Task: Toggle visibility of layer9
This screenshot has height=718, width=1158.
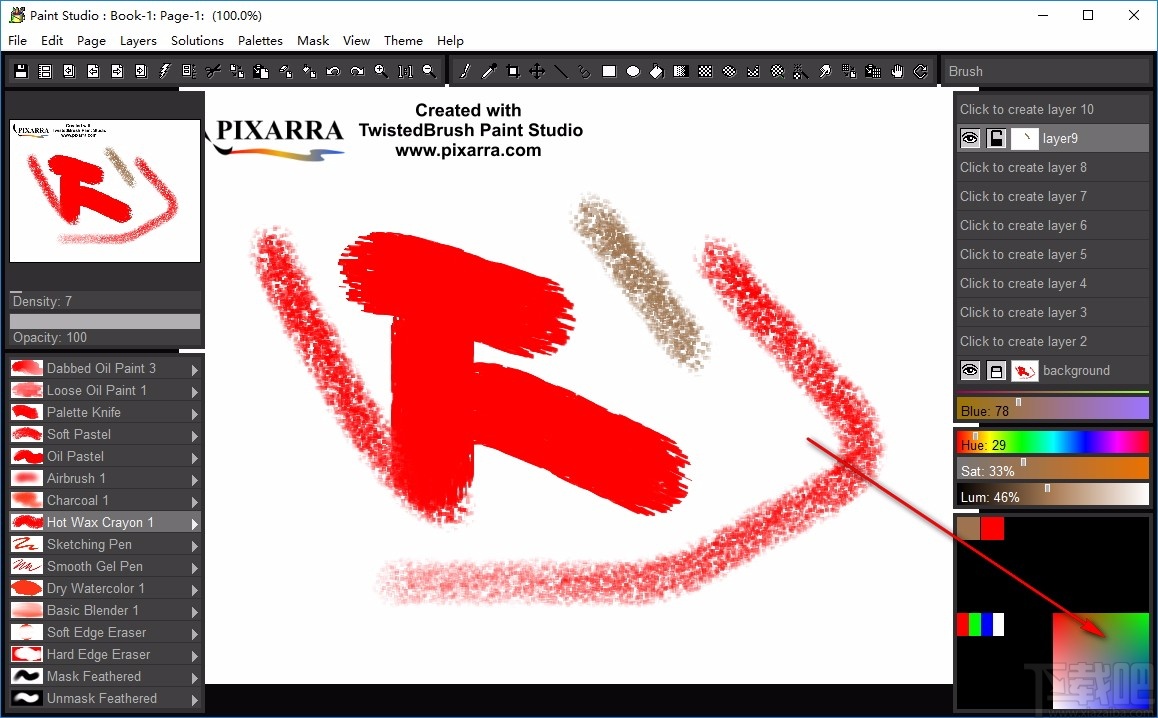Action: pyautogui.click(x=969, y=138)
